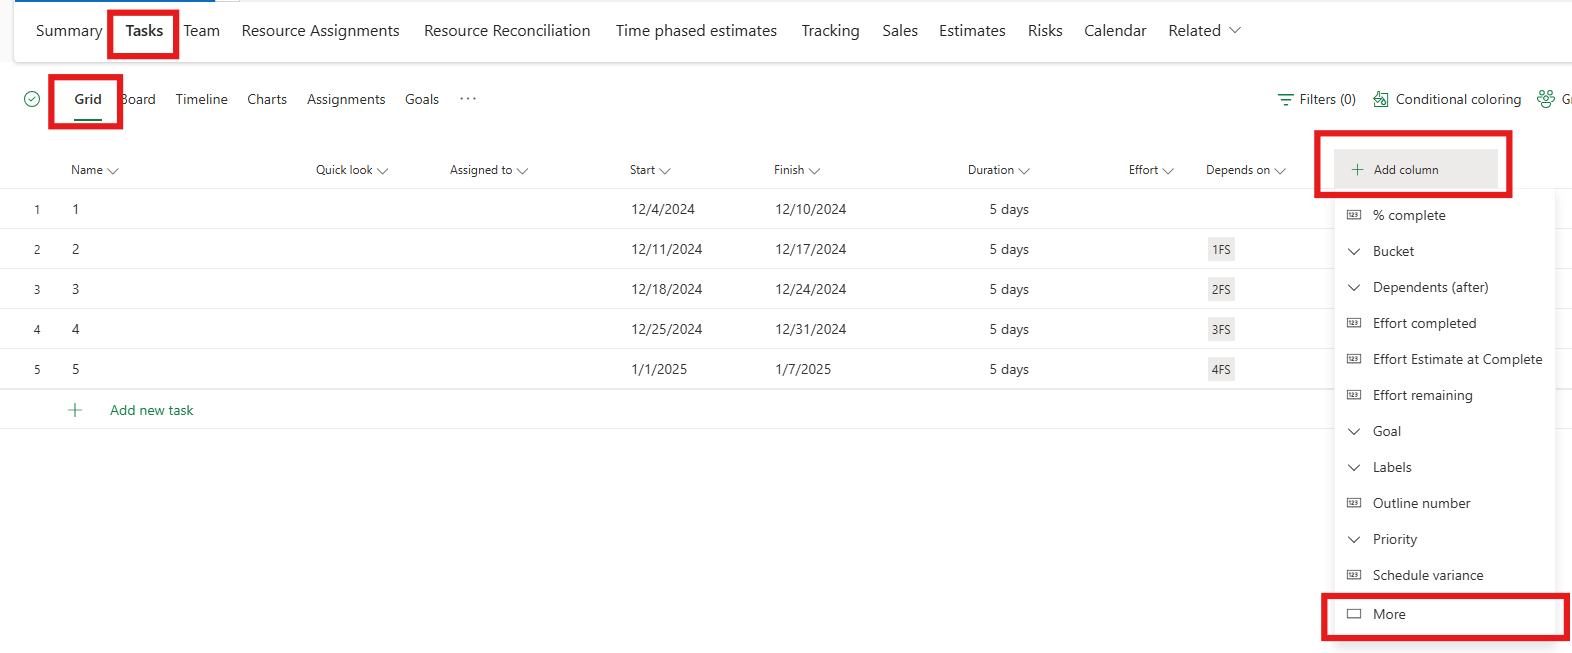Open Filters (0) button
Image resolution: width=1572 pixels, height=653 pixels.
[x=1317, y=99]
